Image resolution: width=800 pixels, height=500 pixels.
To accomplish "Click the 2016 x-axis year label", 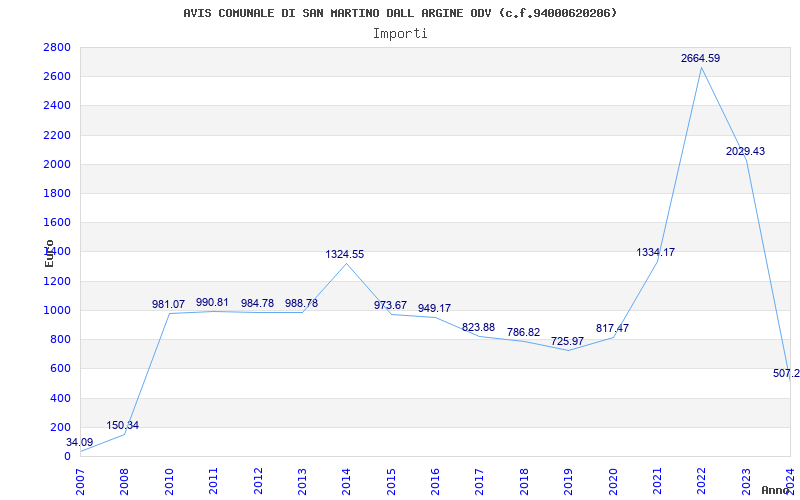I will (436, 481).
